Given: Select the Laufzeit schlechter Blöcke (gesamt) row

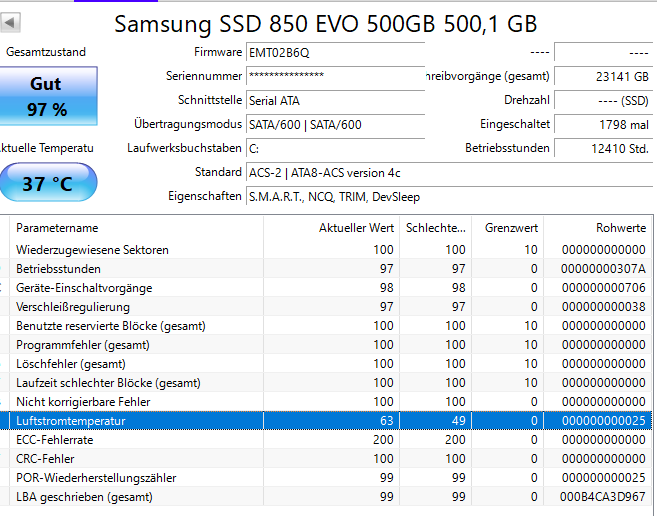Looking at the screenshot, I should (x=326, y=383).
